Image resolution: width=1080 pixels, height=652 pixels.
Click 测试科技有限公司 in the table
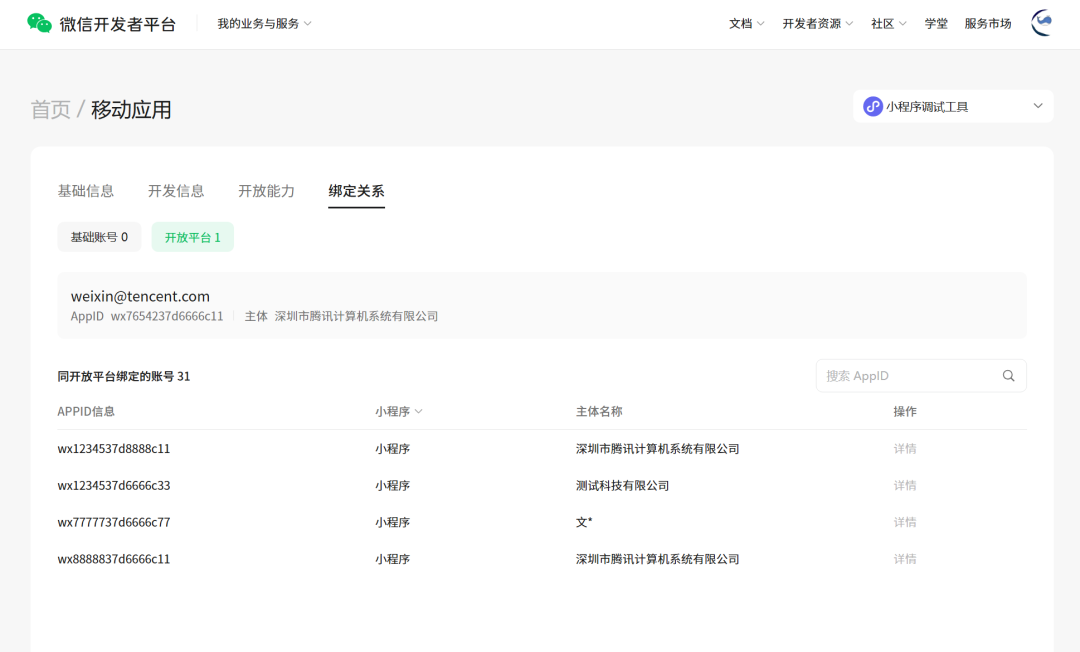(x=623, y=485)
